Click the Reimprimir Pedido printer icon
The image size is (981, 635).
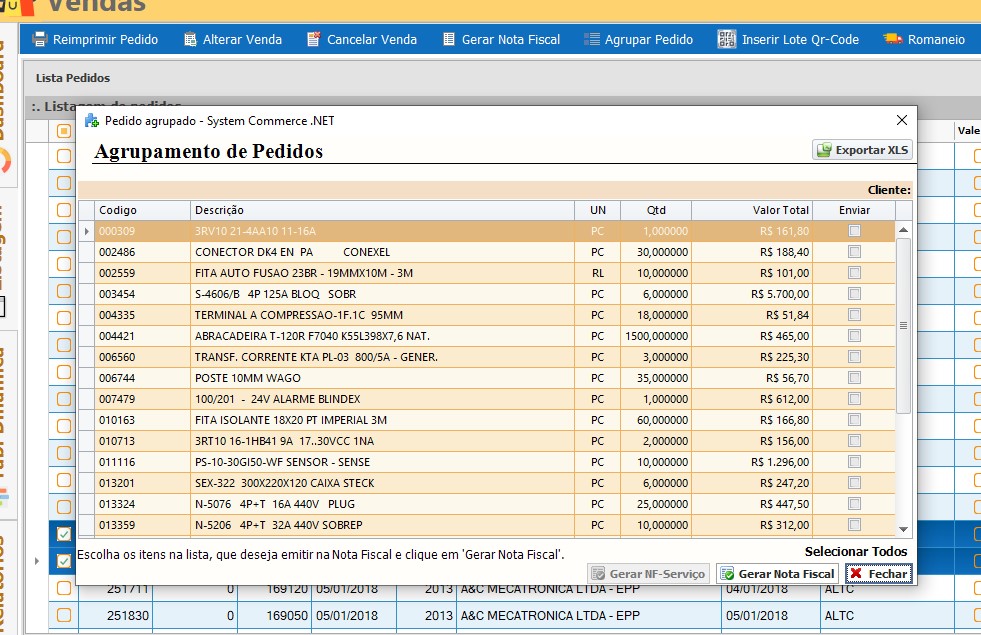pyautogui.click(x=40, y=40)
